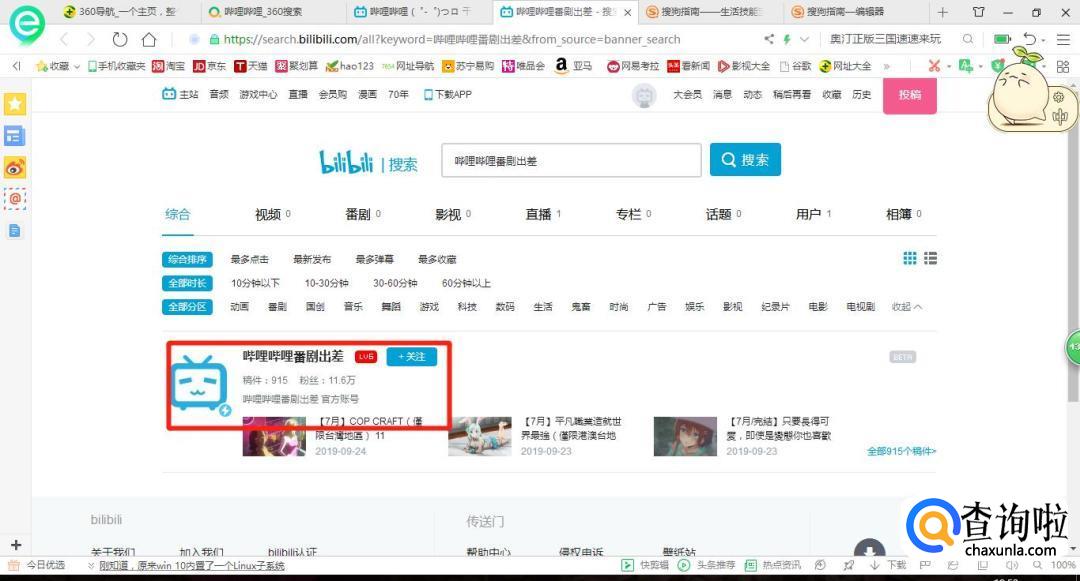Filter duration 10分钟以下
Image resolution: width=1080 pixels, height=581 pixels.
click(x=256, y=283)
